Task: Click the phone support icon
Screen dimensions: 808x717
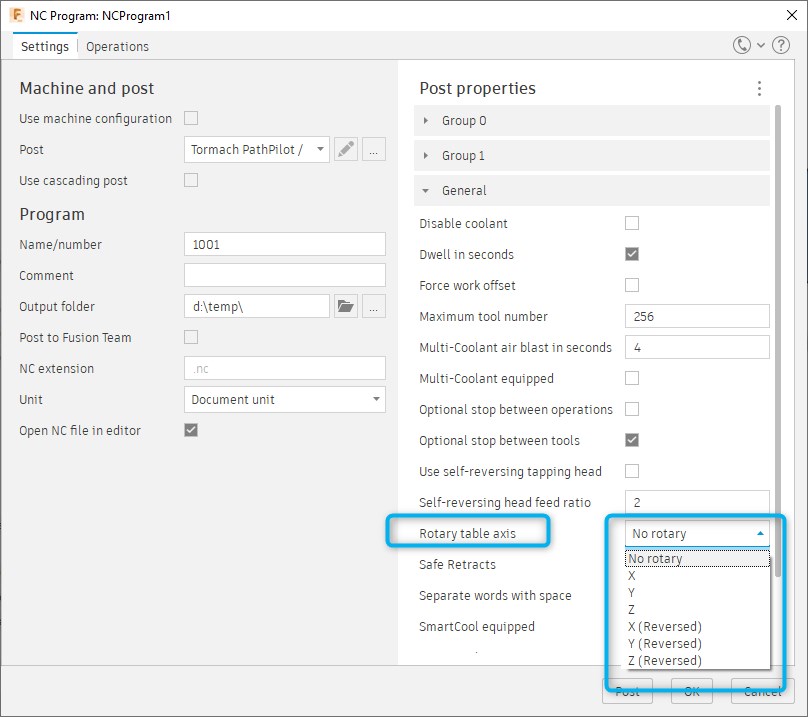Action: tap(740, 46)
